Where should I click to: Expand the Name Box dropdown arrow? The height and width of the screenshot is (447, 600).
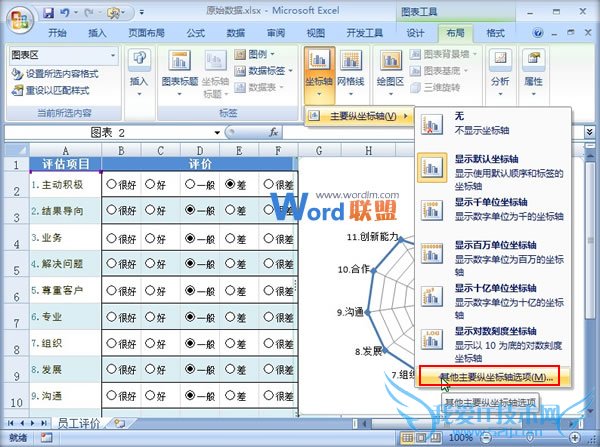pos(217,133)
